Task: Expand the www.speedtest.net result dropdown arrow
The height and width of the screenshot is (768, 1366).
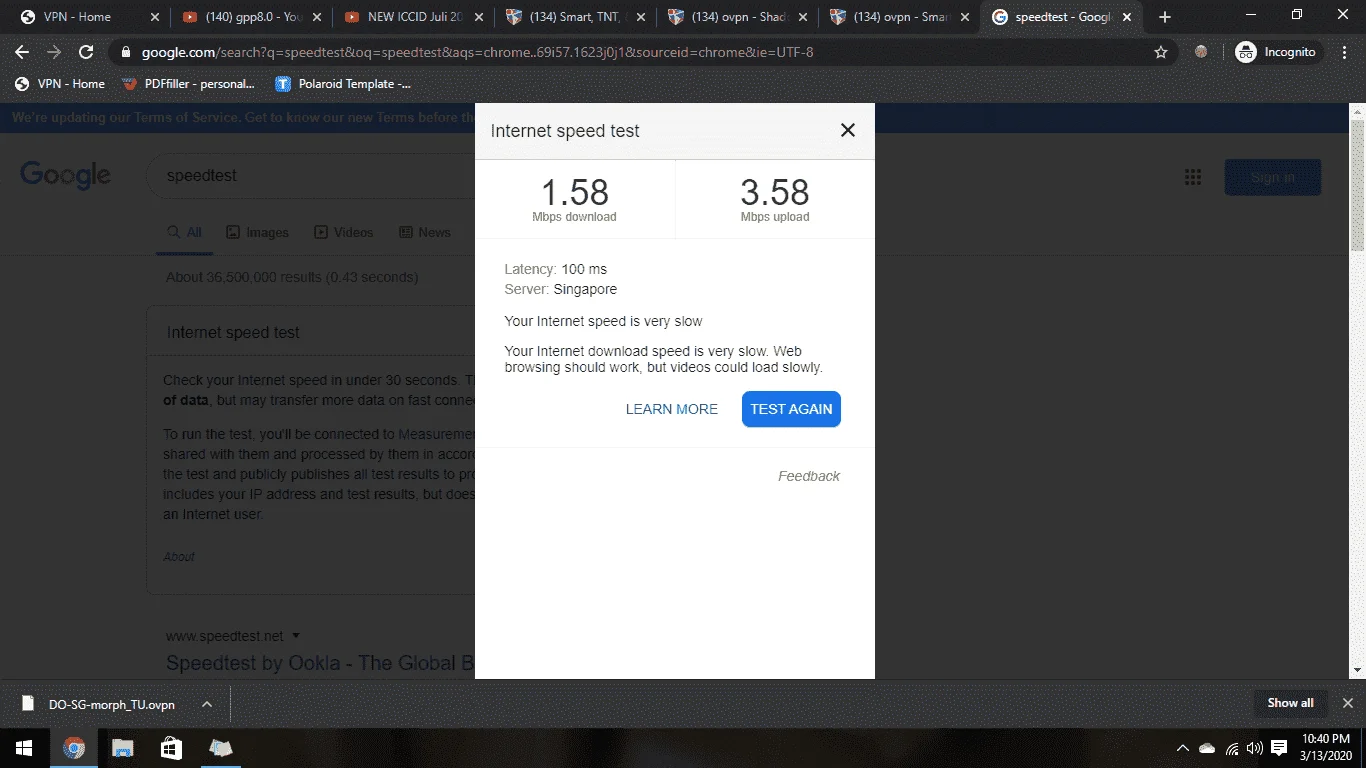Action: [x=296, y=636]
